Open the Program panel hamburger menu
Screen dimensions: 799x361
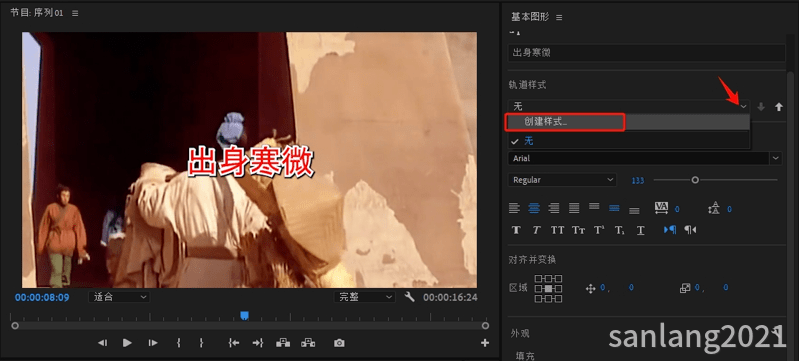[75, 13]
